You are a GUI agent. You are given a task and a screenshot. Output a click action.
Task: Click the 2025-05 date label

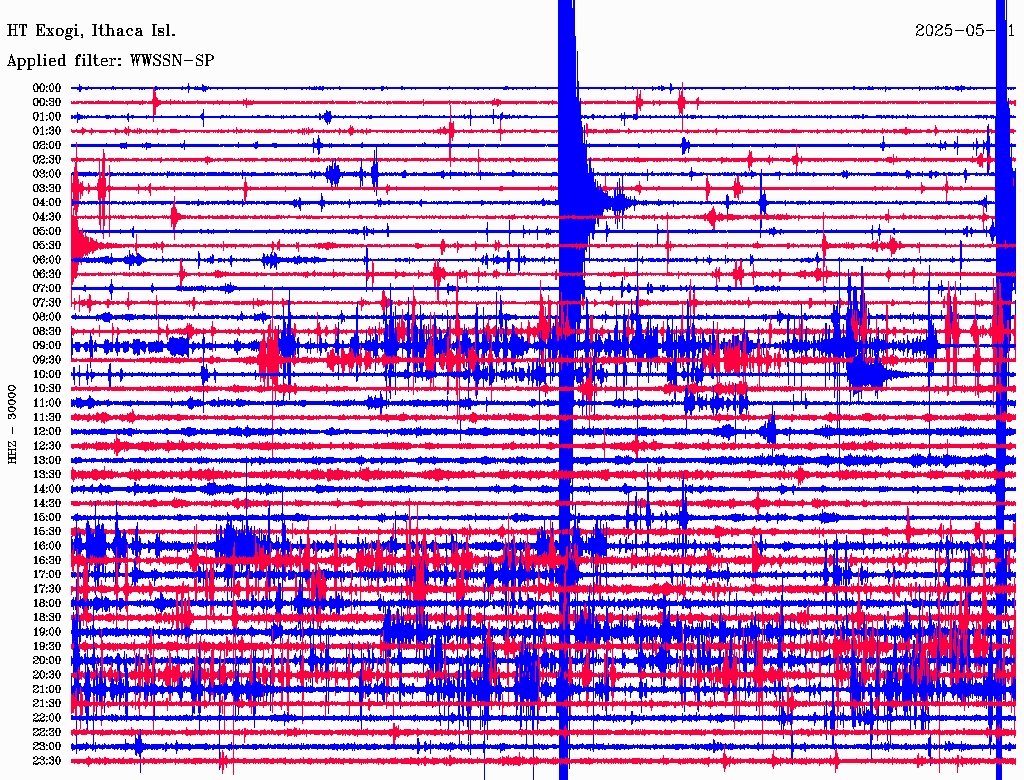coord(964,31)
